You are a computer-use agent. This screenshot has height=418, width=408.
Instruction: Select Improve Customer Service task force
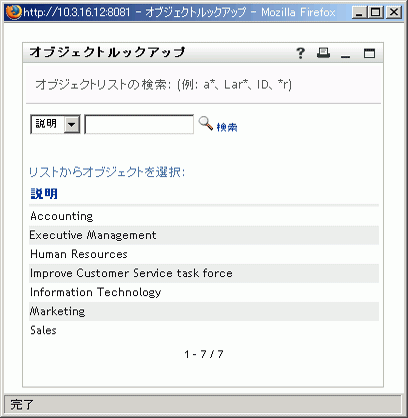(131, 273)
